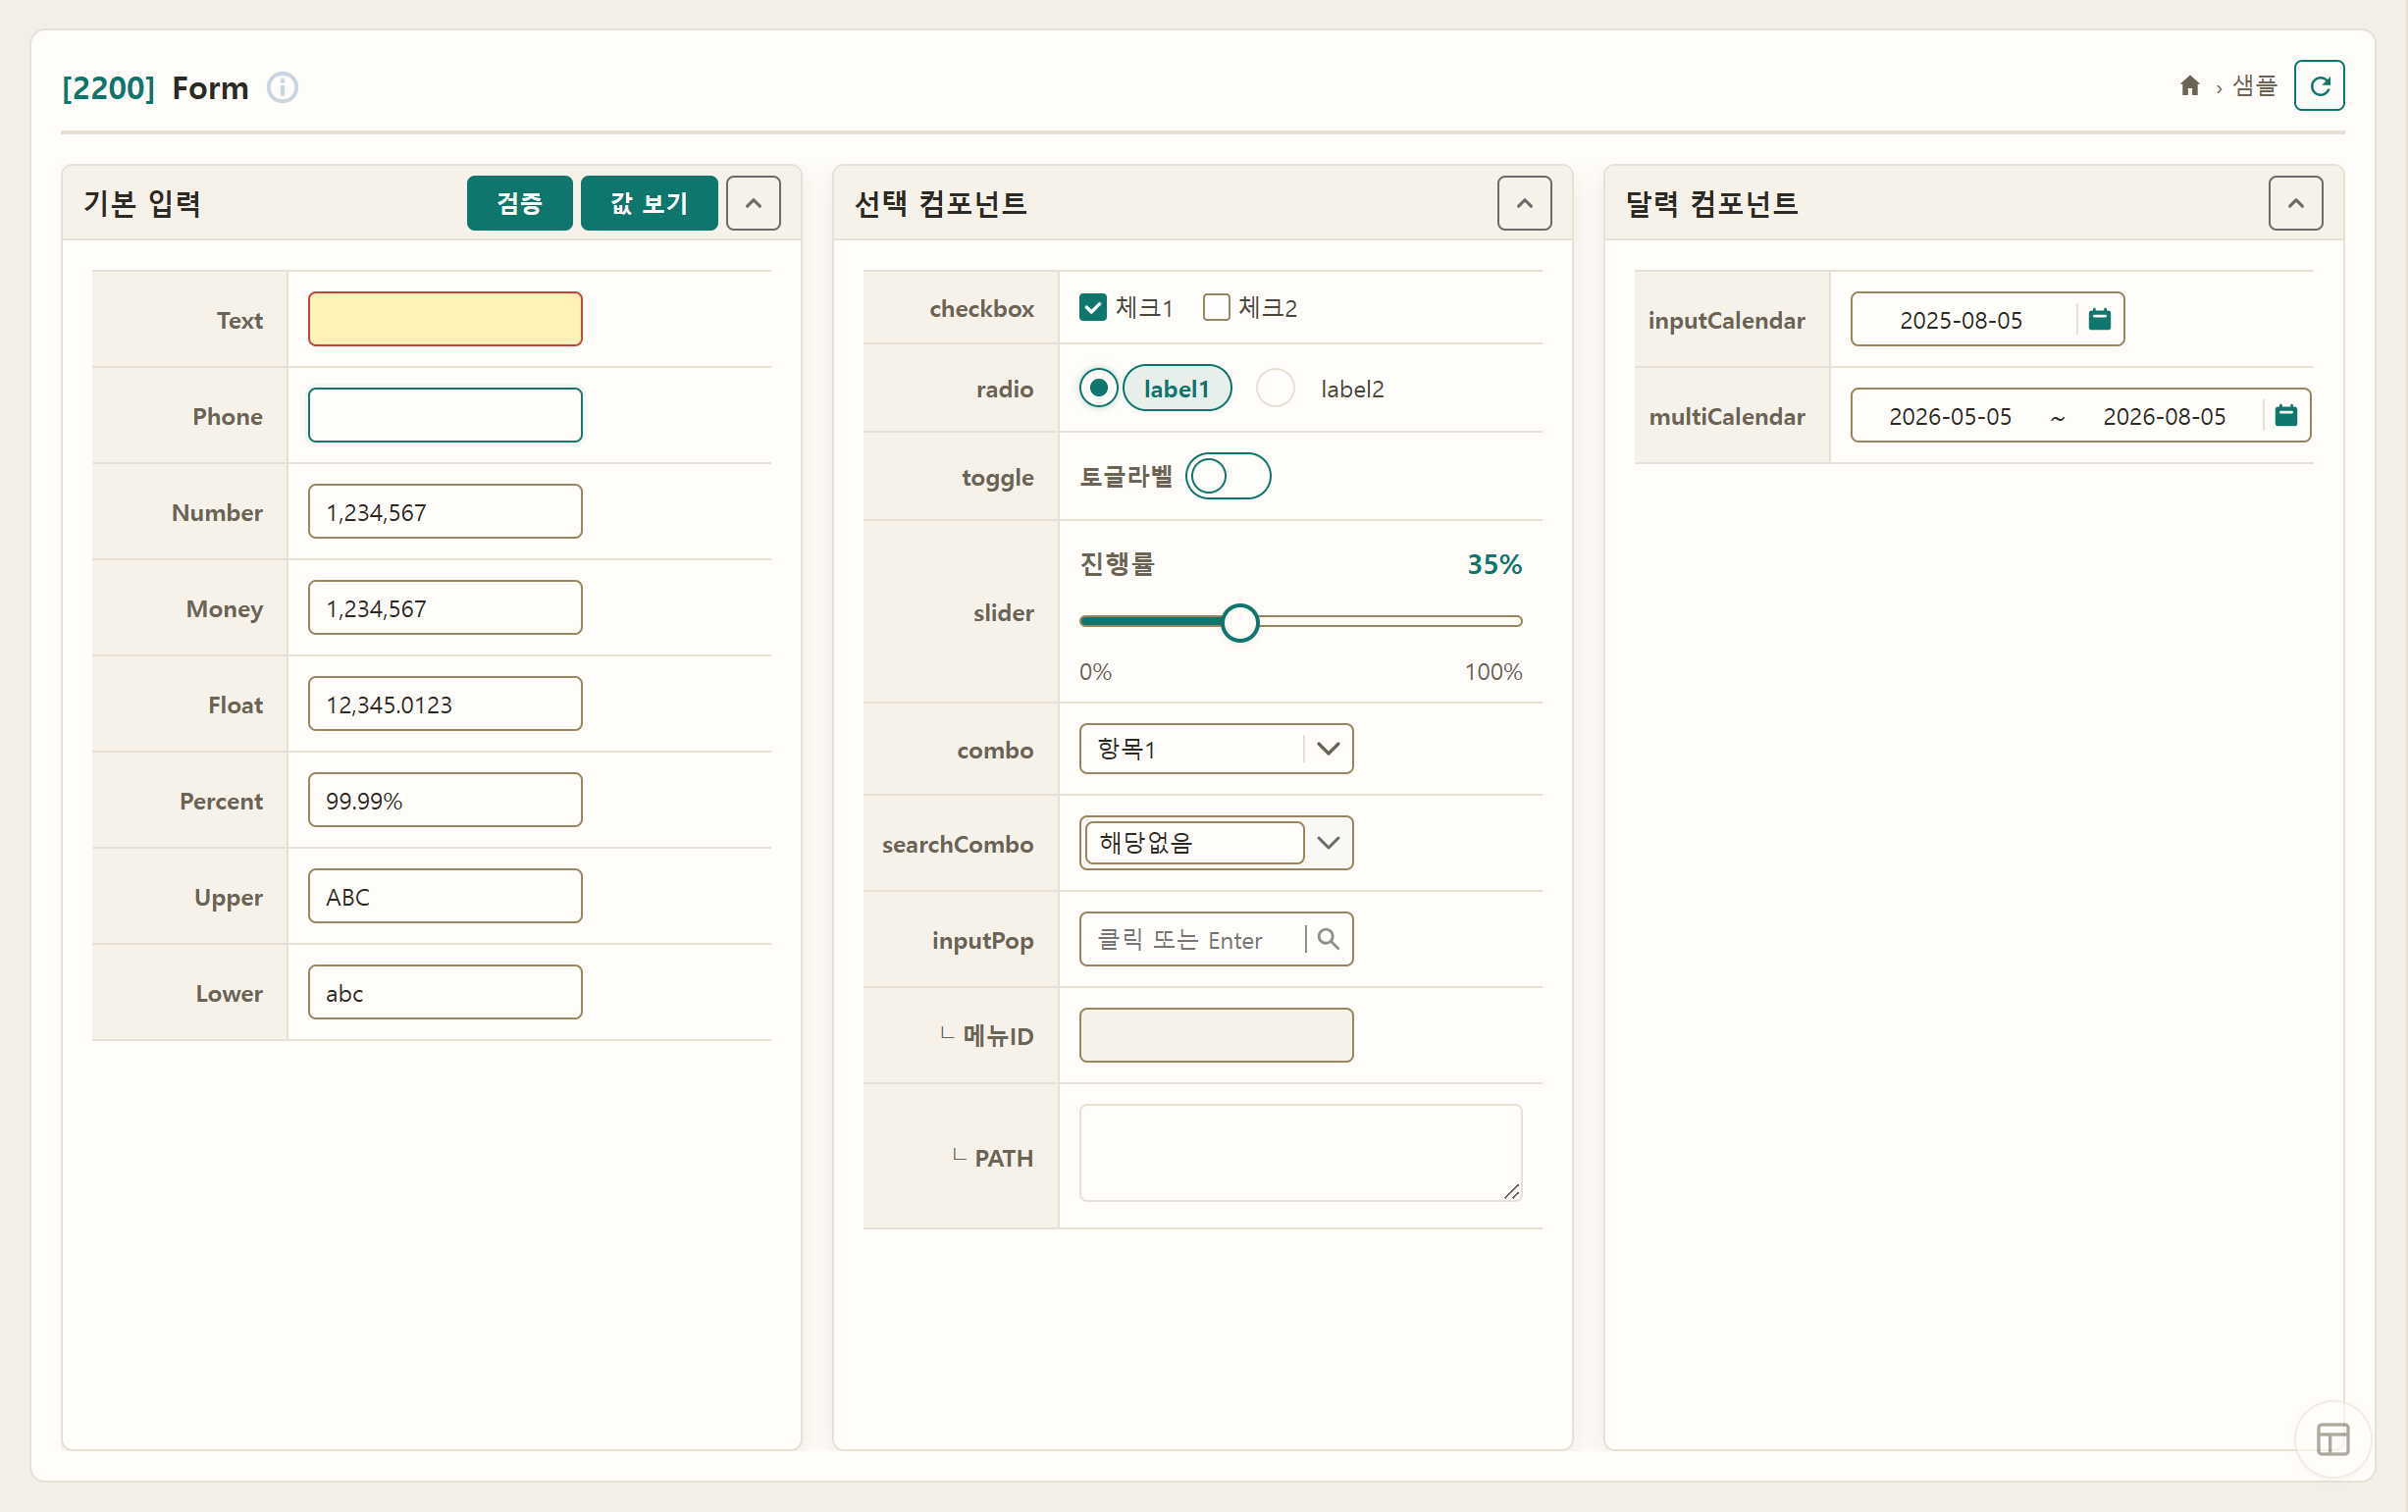Click the 진행률 slider handle
2408x1512 pixels.
[1239, 622]
